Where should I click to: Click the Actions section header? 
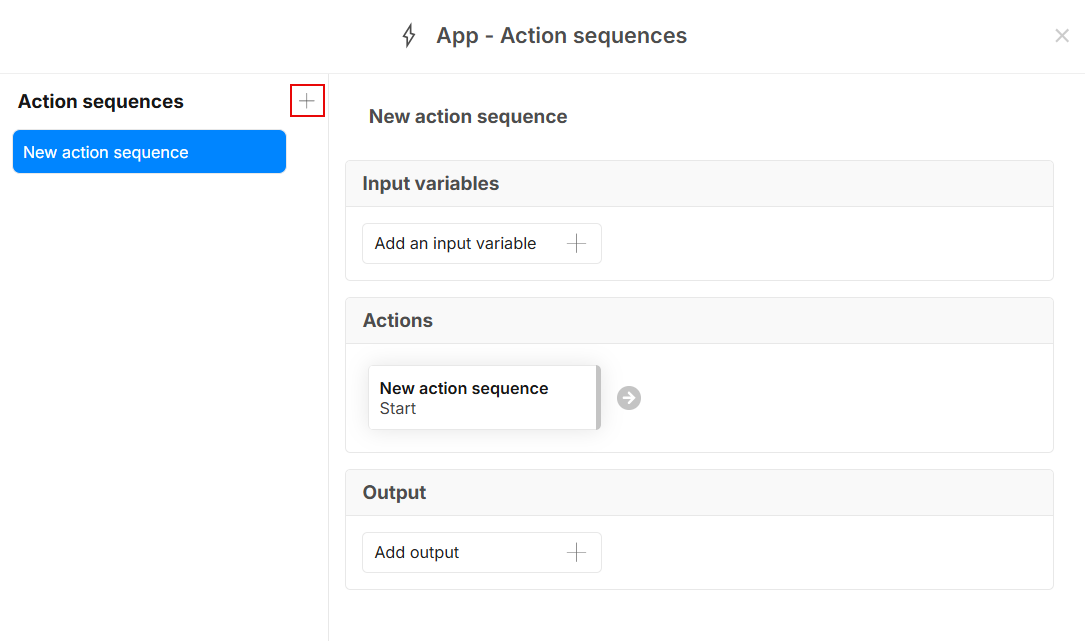coord(398,321)
